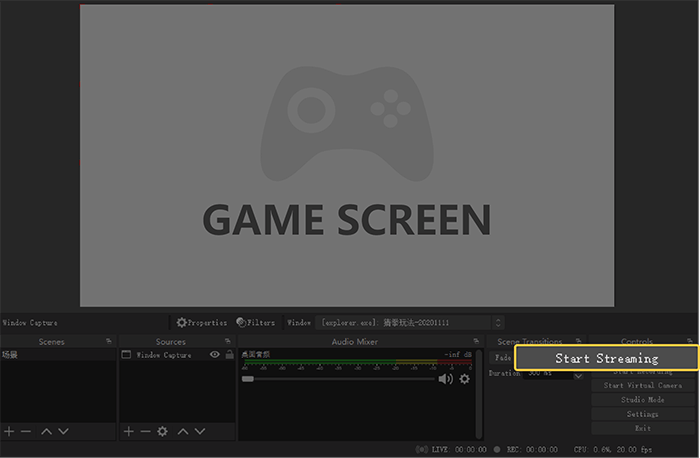
Task: Open the Properties toolbar item
Action: coord(201,323)
